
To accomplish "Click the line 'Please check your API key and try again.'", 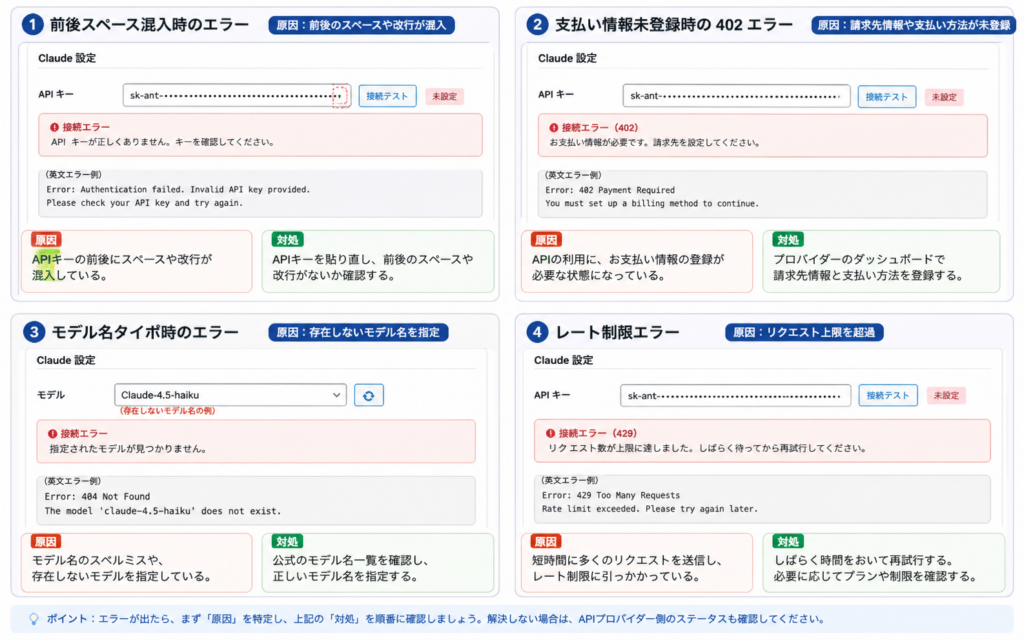I will coord(144,203).
